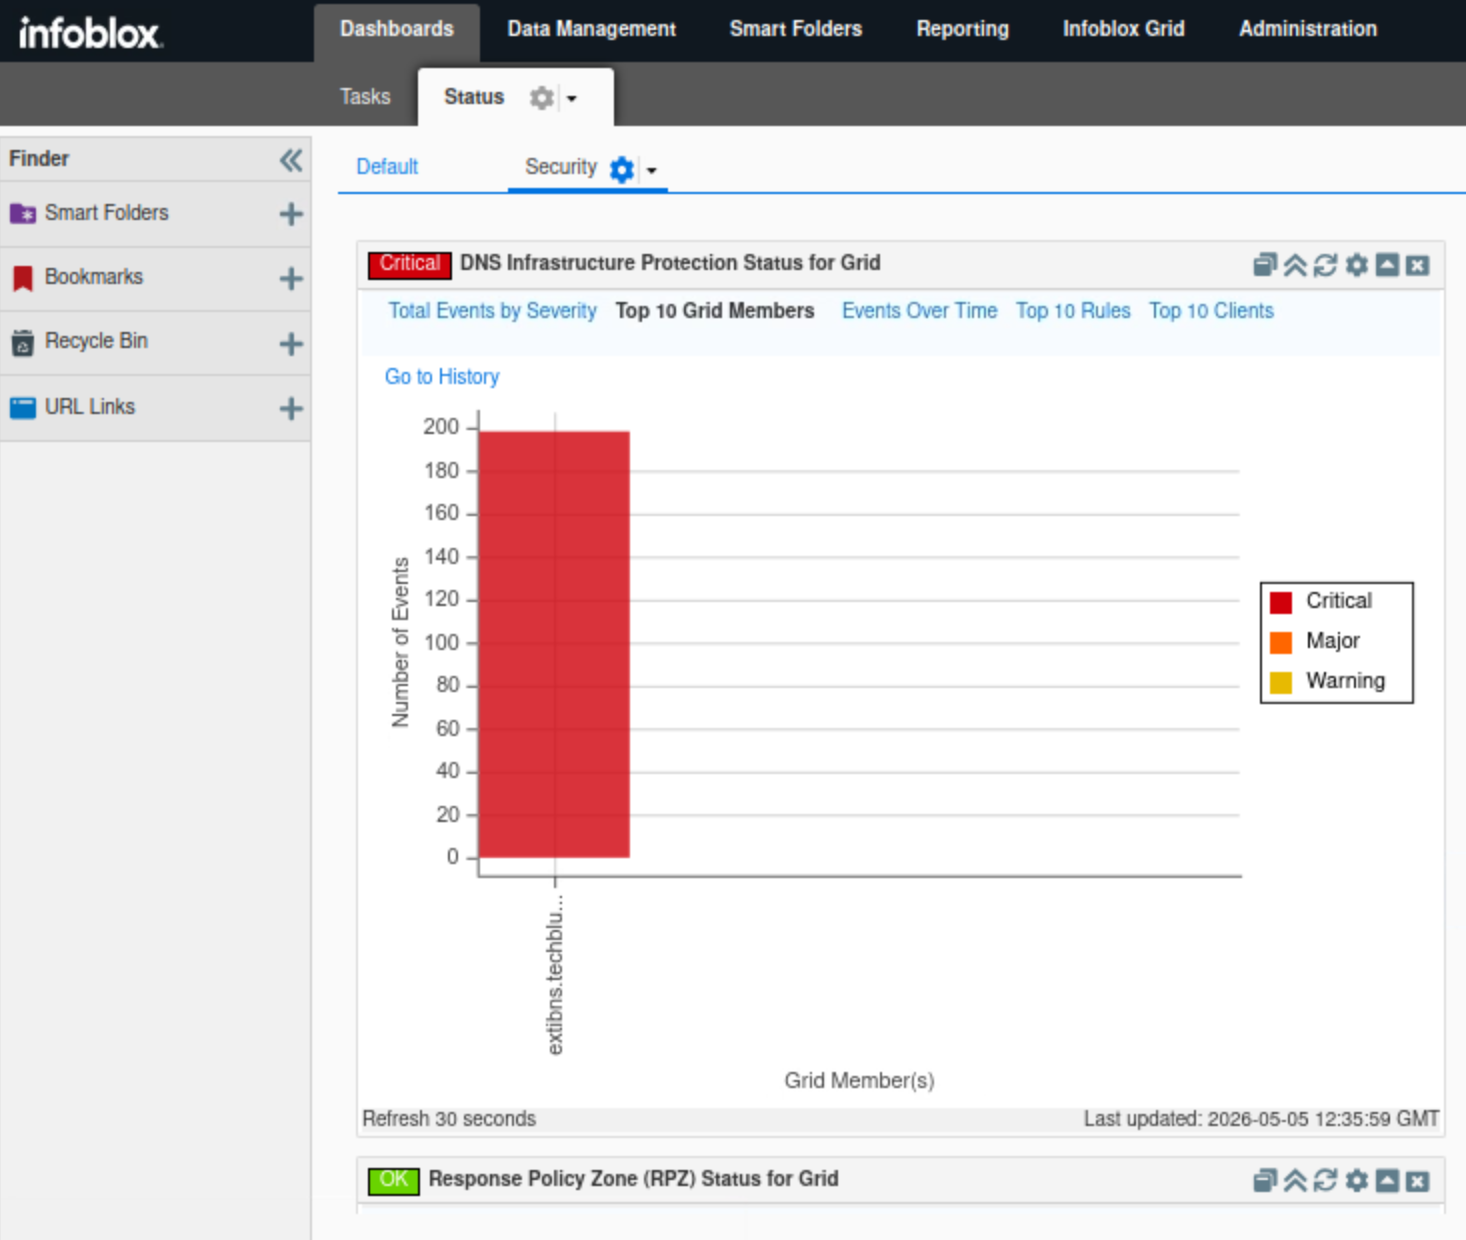Close the RPZ Status widget
Image resolution: width=1466 pixels, height=1240 pixels.
pyautogui.click(x=1418, y=1181)
